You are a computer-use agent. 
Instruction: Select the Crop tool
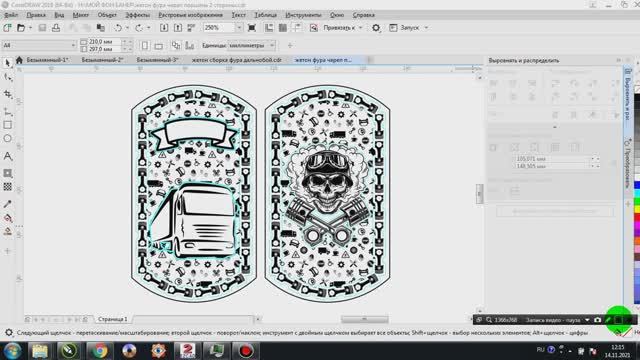click(7, 94)
